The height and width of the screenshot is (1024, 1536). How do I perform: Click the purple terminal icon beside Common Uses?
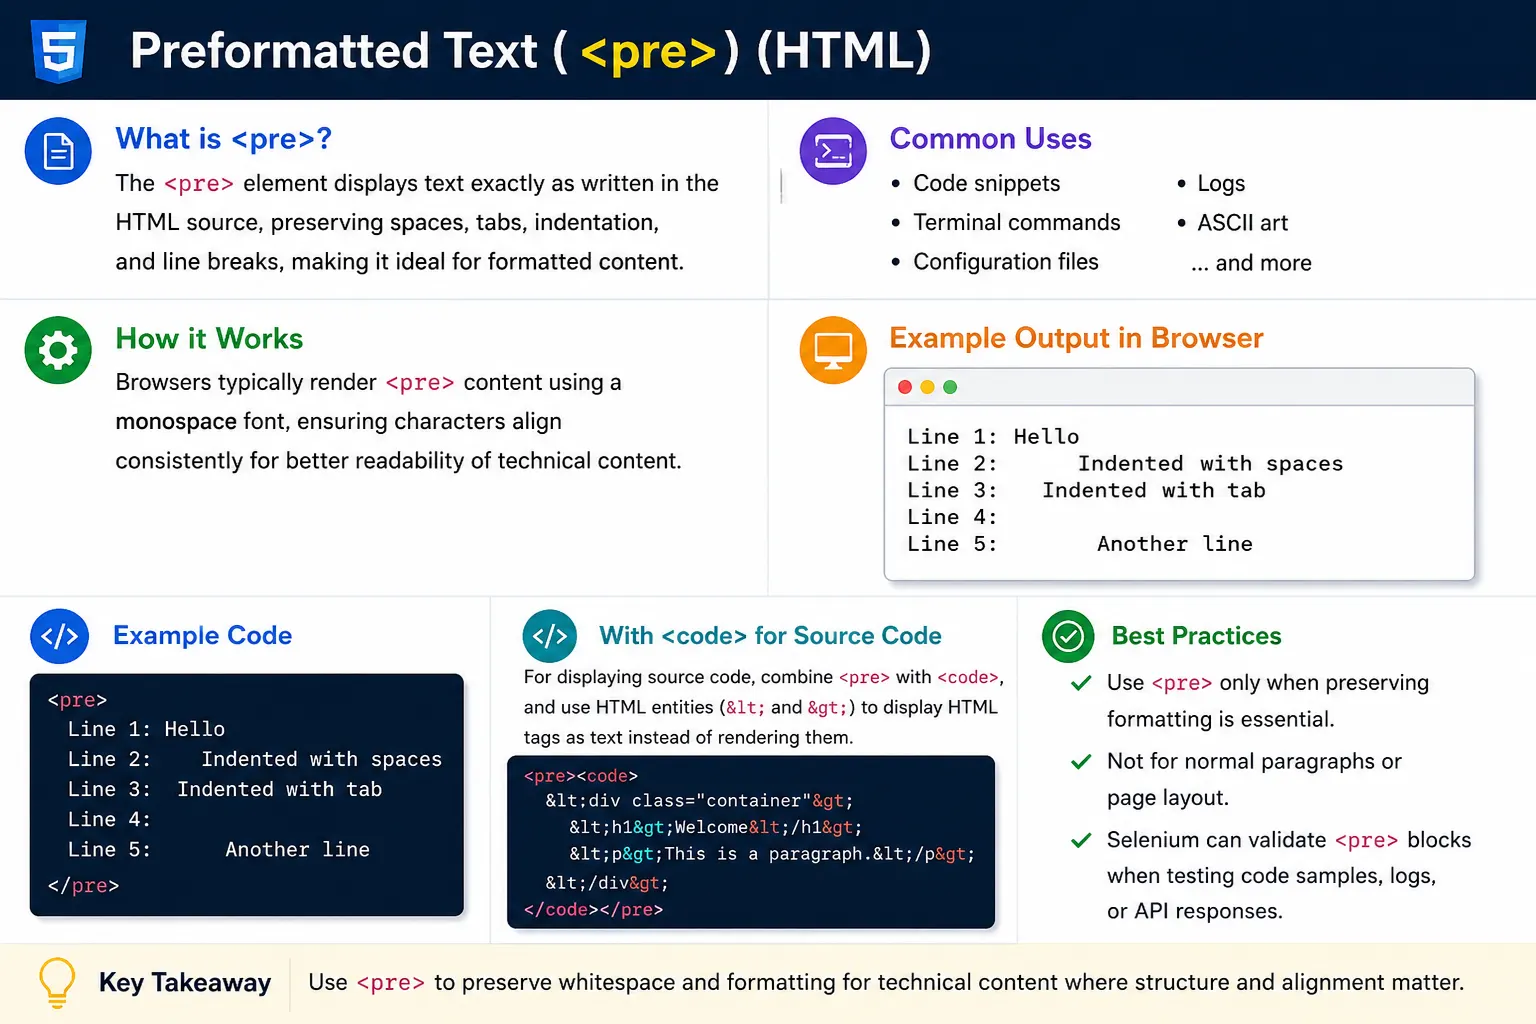[833, 151]
